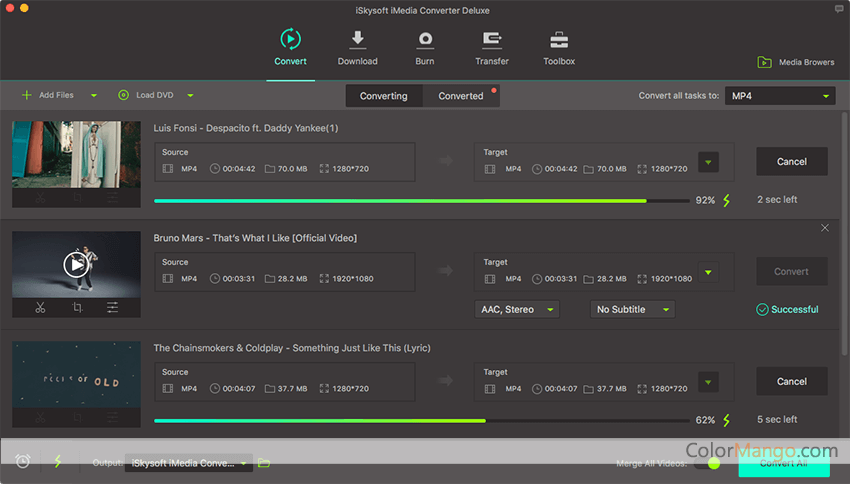Open the Burn disc section
This screenshot has width=850, height=484.
coord(425,40)
